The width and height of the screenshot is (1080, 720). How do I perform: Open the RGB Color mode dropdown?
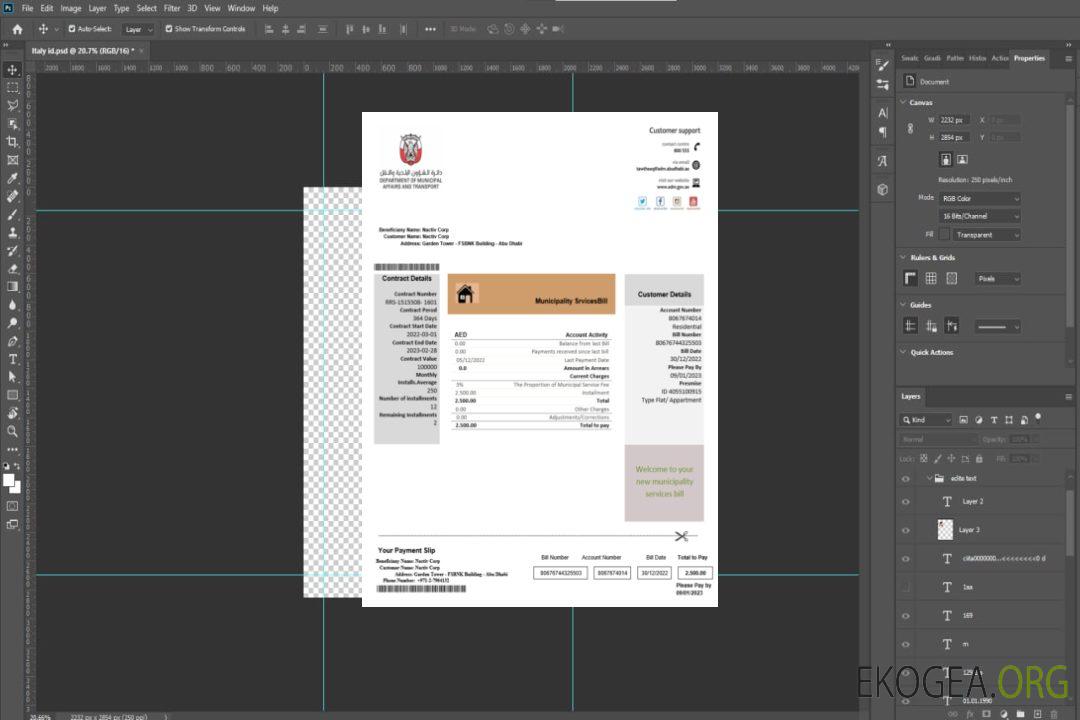point(980,199)
